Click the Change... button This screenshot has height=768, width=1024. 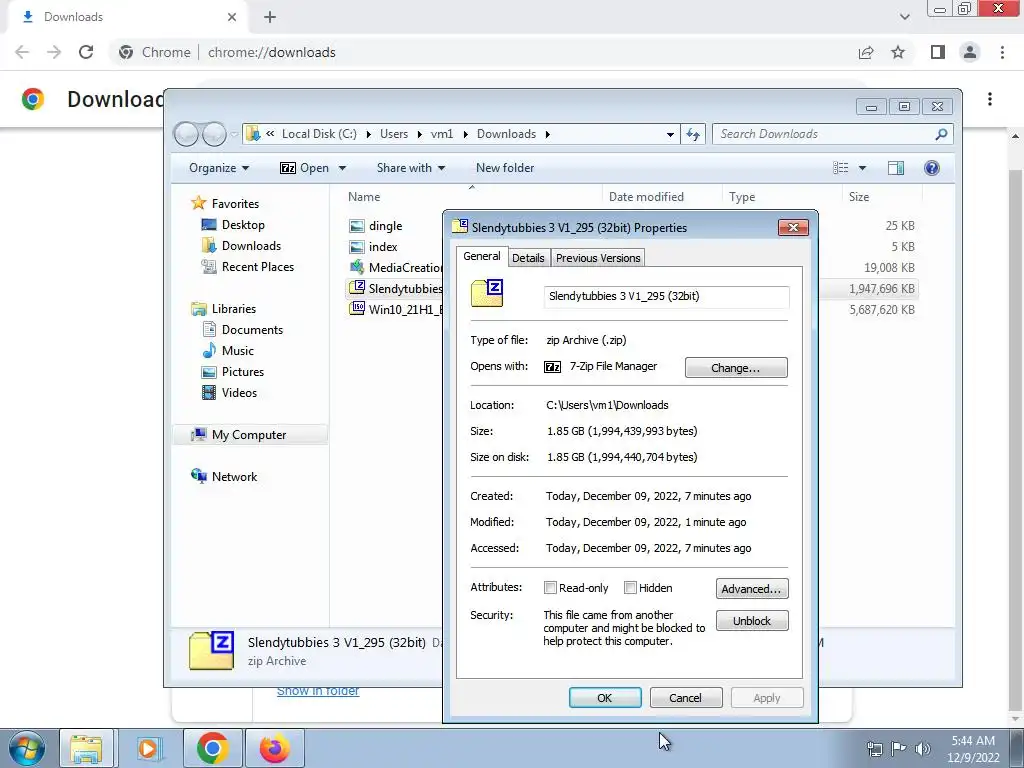coord(736,368)
